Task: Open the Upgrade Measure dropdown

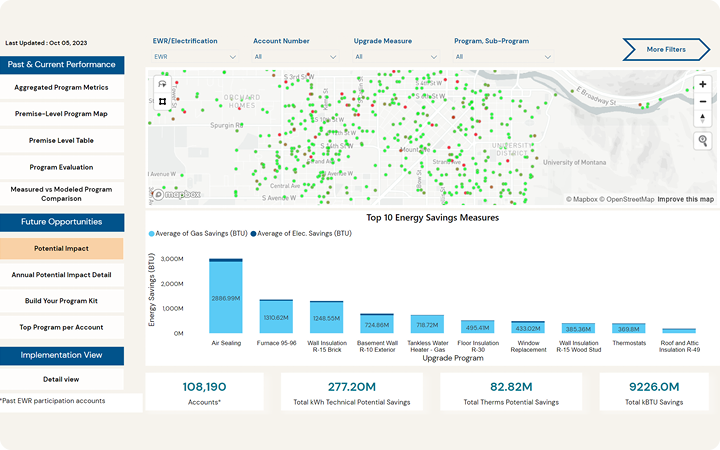Action: click(x=395, y=57)
